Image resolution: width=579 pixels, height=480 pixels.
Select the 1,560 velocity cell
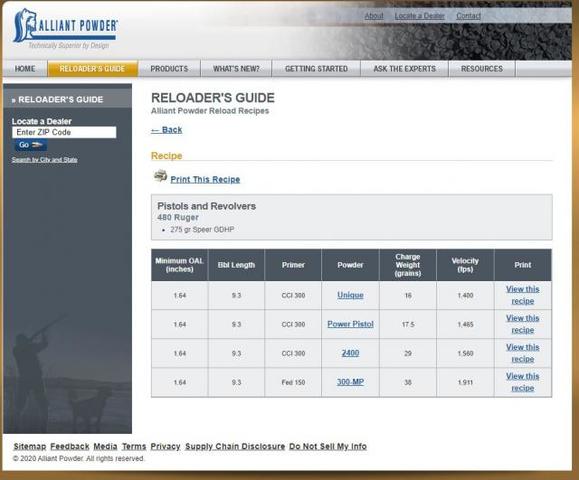click(x=465, y=353)
